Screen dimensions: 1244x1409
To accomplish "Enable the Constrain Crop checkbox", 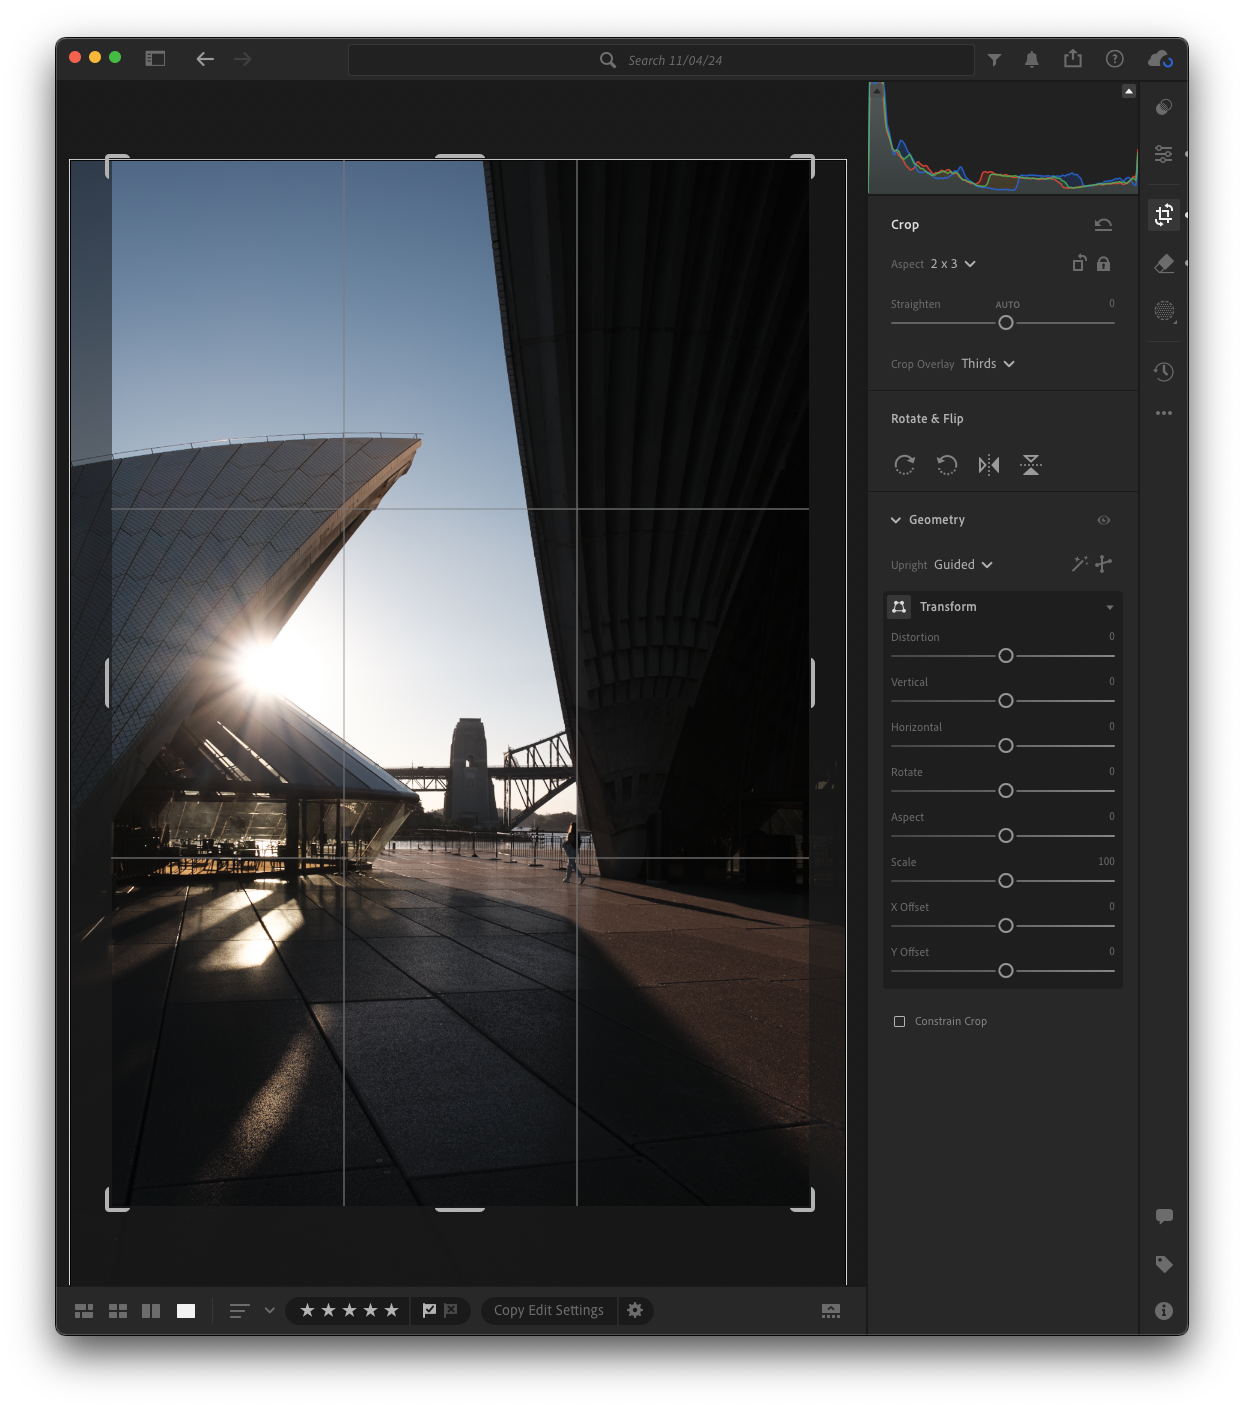I will click(x=899, y=1021).
